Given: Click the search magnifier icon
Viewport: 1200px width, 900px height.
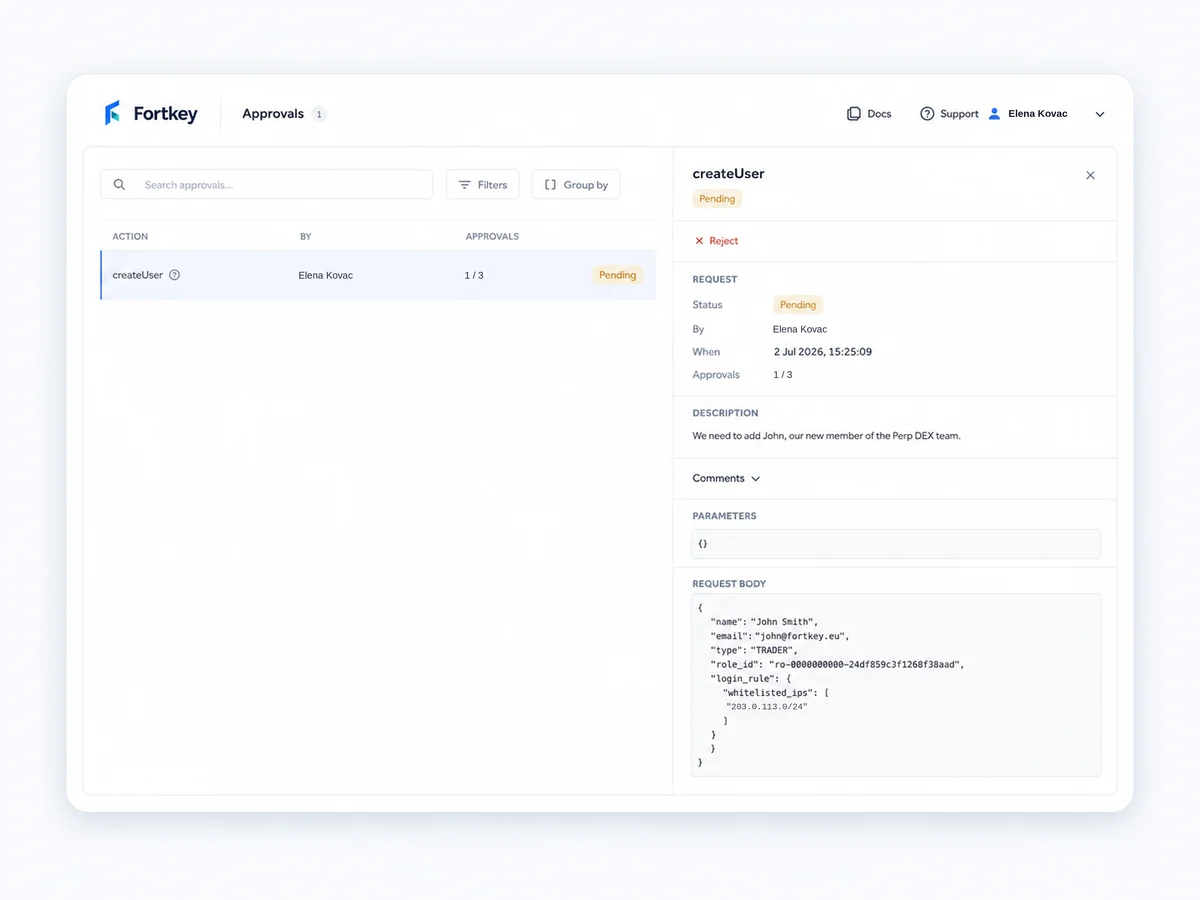Looking at the screenshot, I should pyautogui.click(x=120, y=185).
